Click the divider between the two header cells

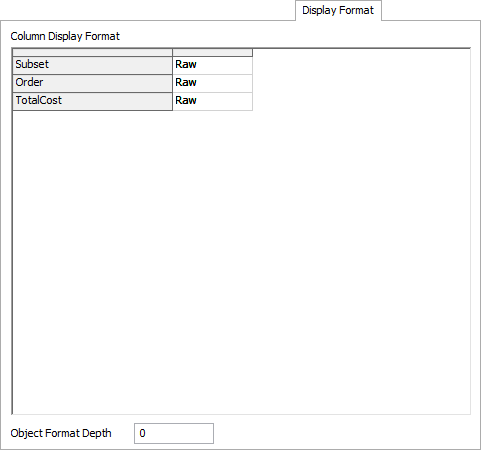[172, 52]
